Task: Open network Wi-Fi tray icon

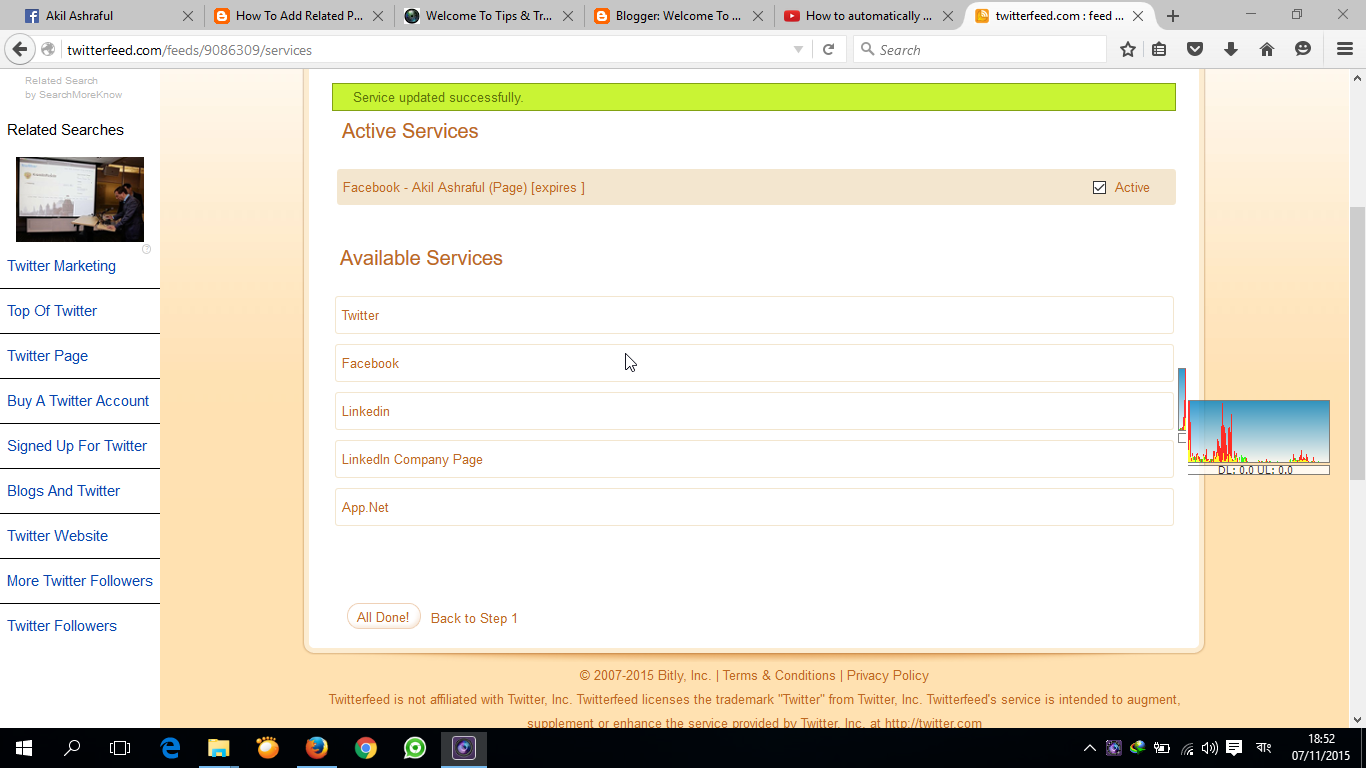Action: click(1187, 748)
